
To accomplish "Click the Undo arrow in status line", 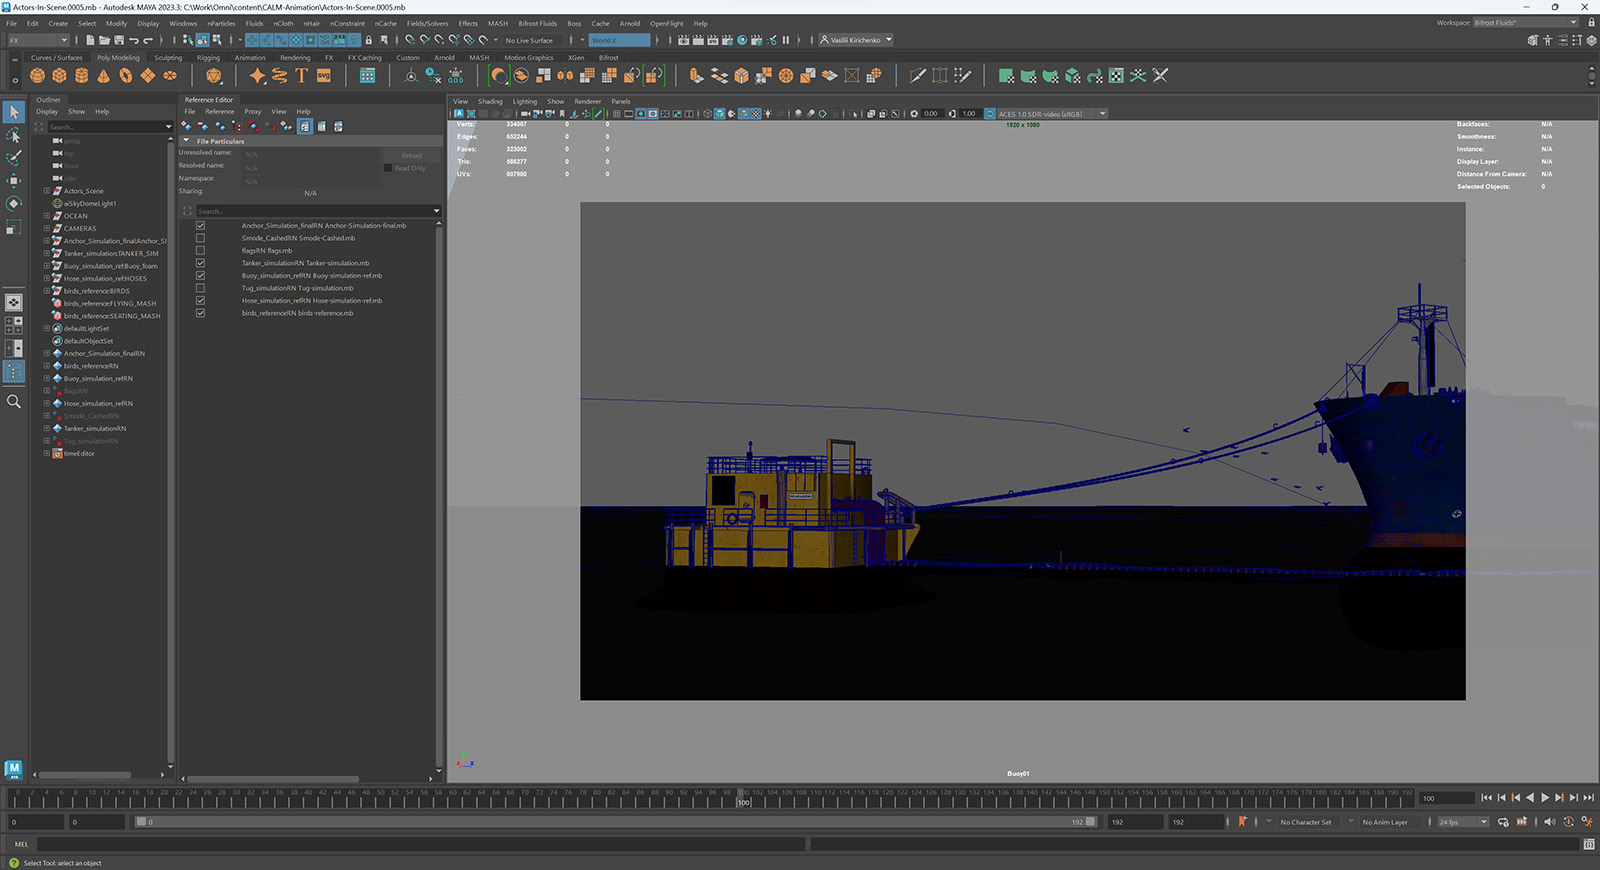I will [x=134, y=40].
